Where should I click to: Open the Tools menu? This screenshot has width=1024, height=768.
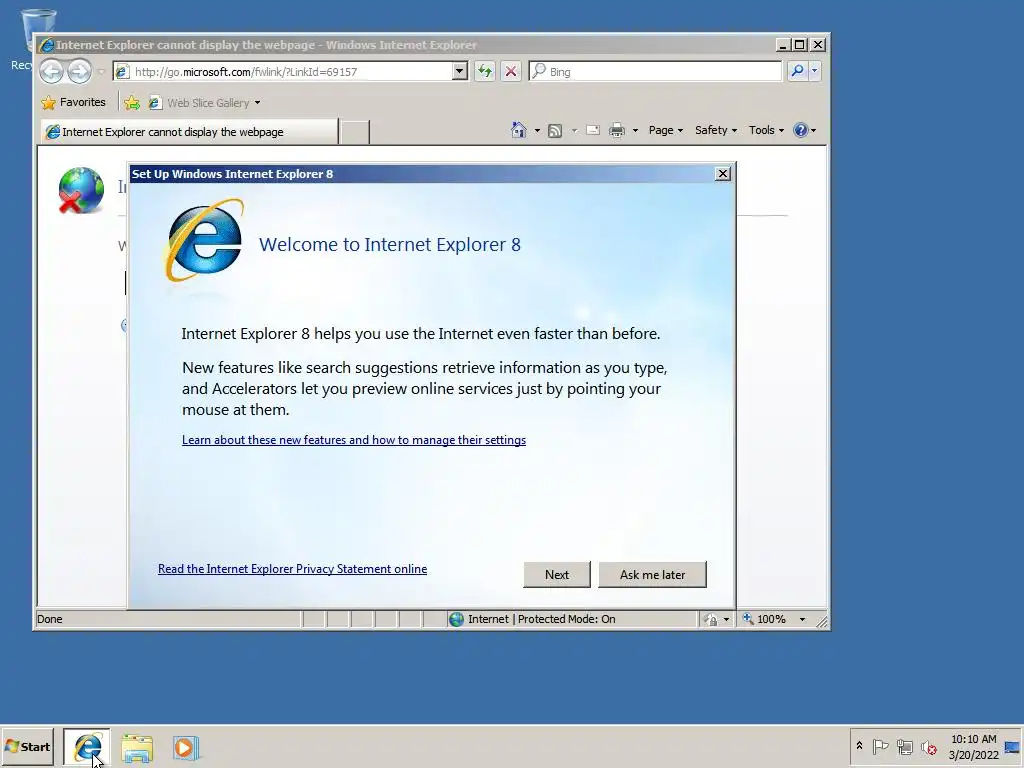click(766, 130)
